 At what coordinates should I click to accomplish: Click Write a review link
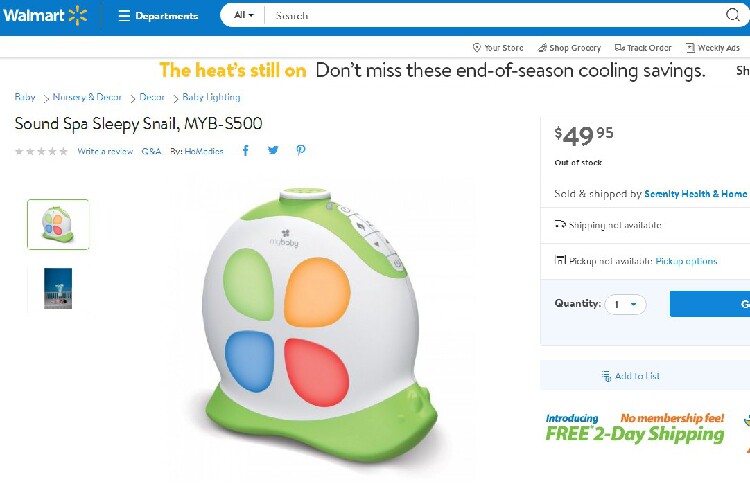pyautogui.click(x=105, y=151)
